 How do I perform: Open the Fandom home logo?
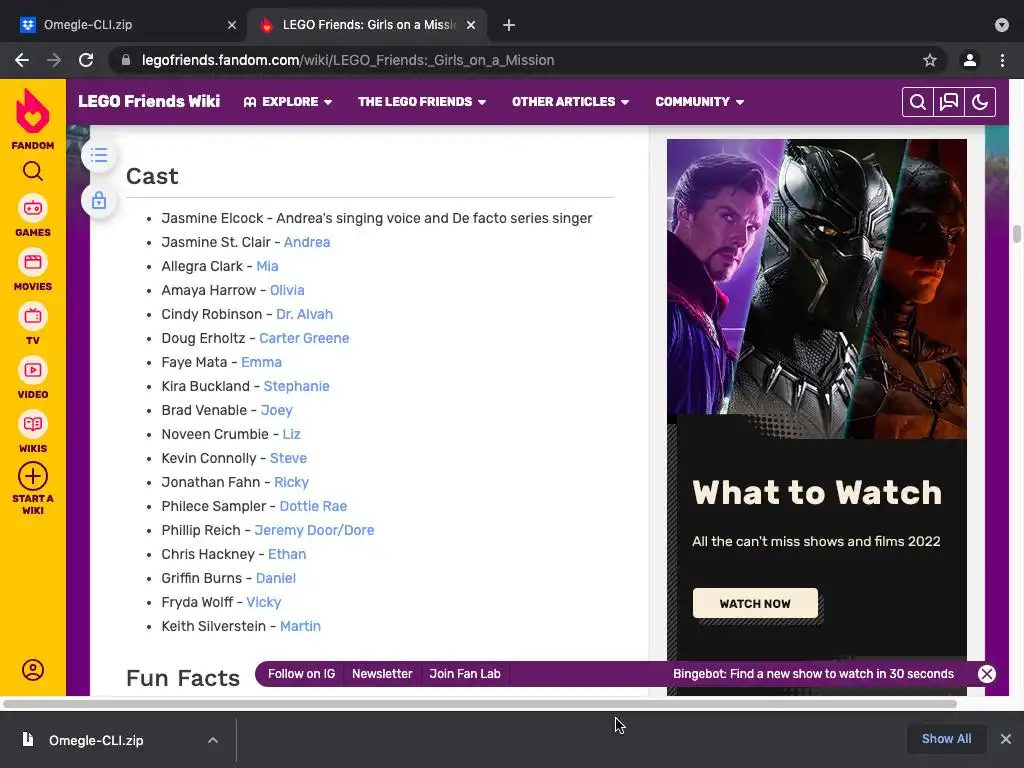point(33,119)
